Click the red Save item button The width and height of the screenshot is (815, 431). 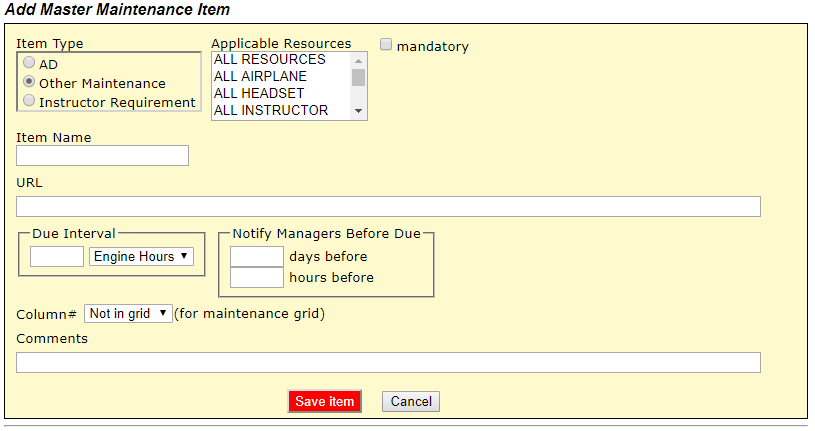click(324, 401)
